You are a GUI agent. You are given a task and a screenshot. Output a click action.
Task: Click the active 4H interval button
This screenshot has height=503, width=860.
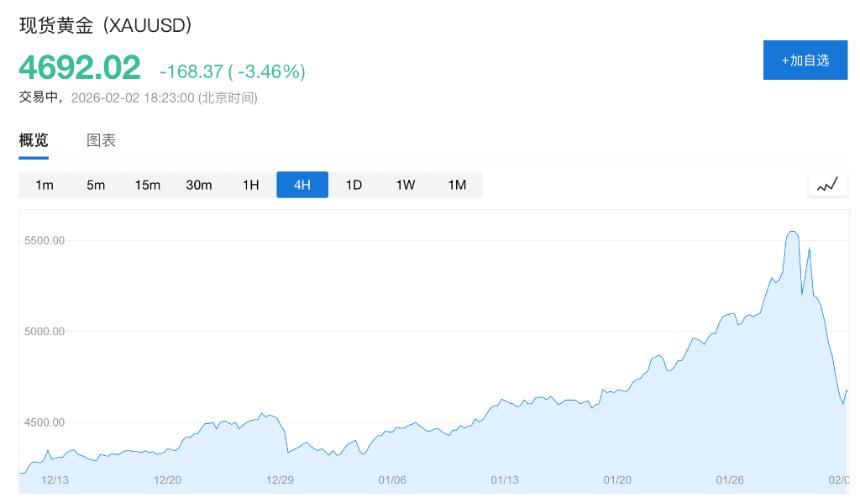click(x=302, y=185)
